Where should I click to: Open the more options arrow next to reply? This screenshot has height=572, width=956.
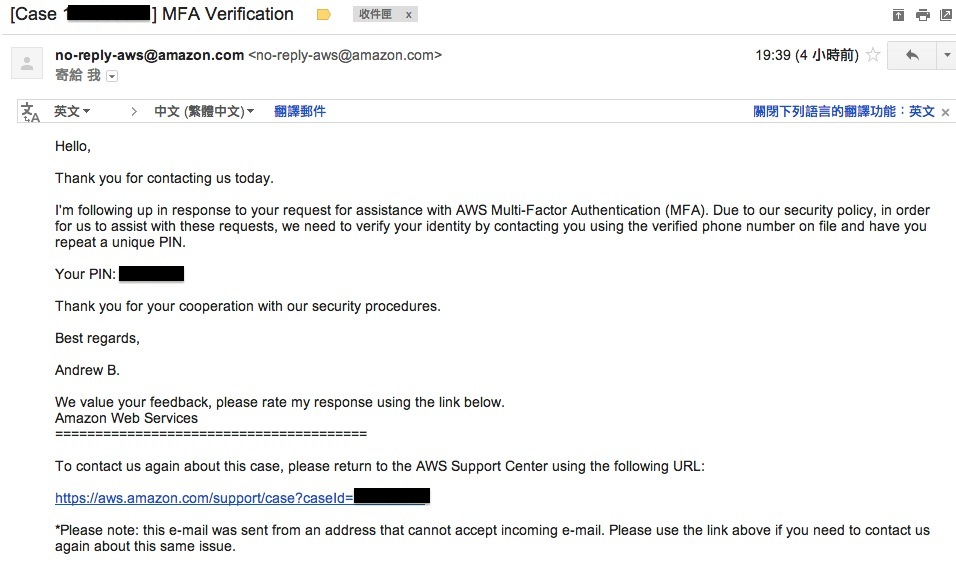946,55
